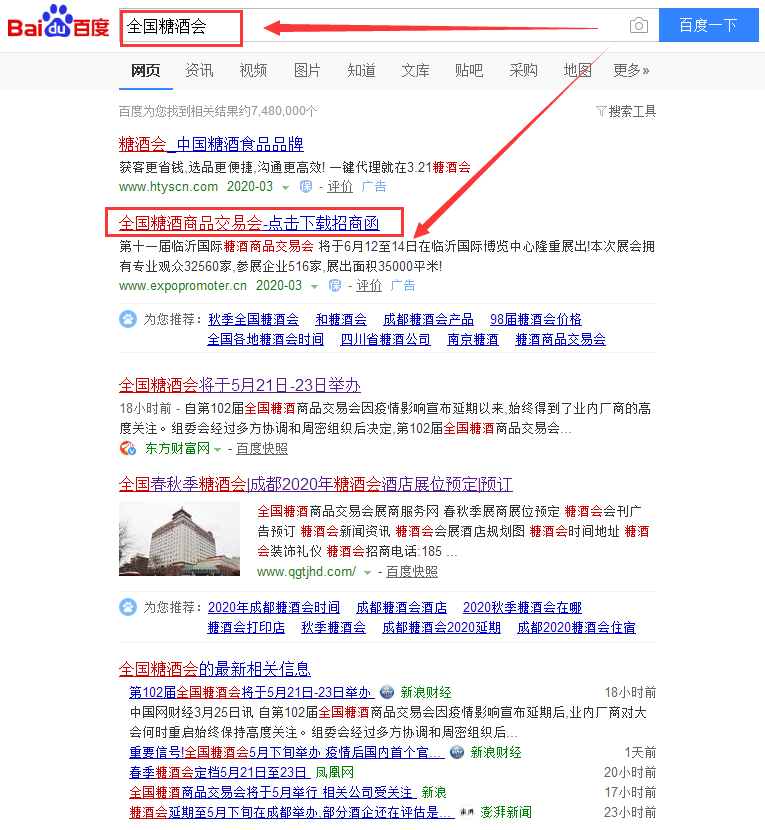
Task: Click the 保 shield icon for htyscn.com
Action: pyautogui.click(x=306, y=187)
